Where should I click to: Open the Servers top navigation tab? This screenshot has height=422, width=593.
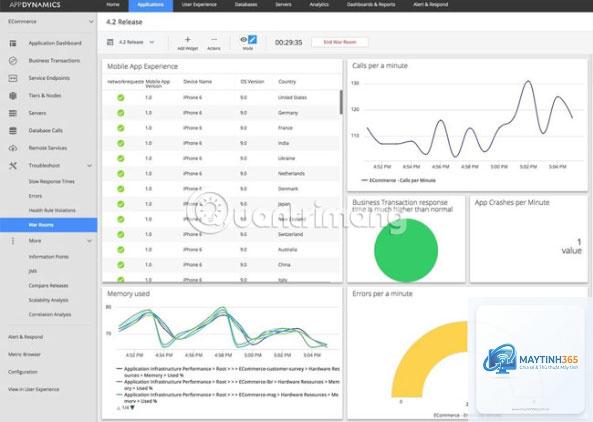pyautogui.click(x=283, y=5)
